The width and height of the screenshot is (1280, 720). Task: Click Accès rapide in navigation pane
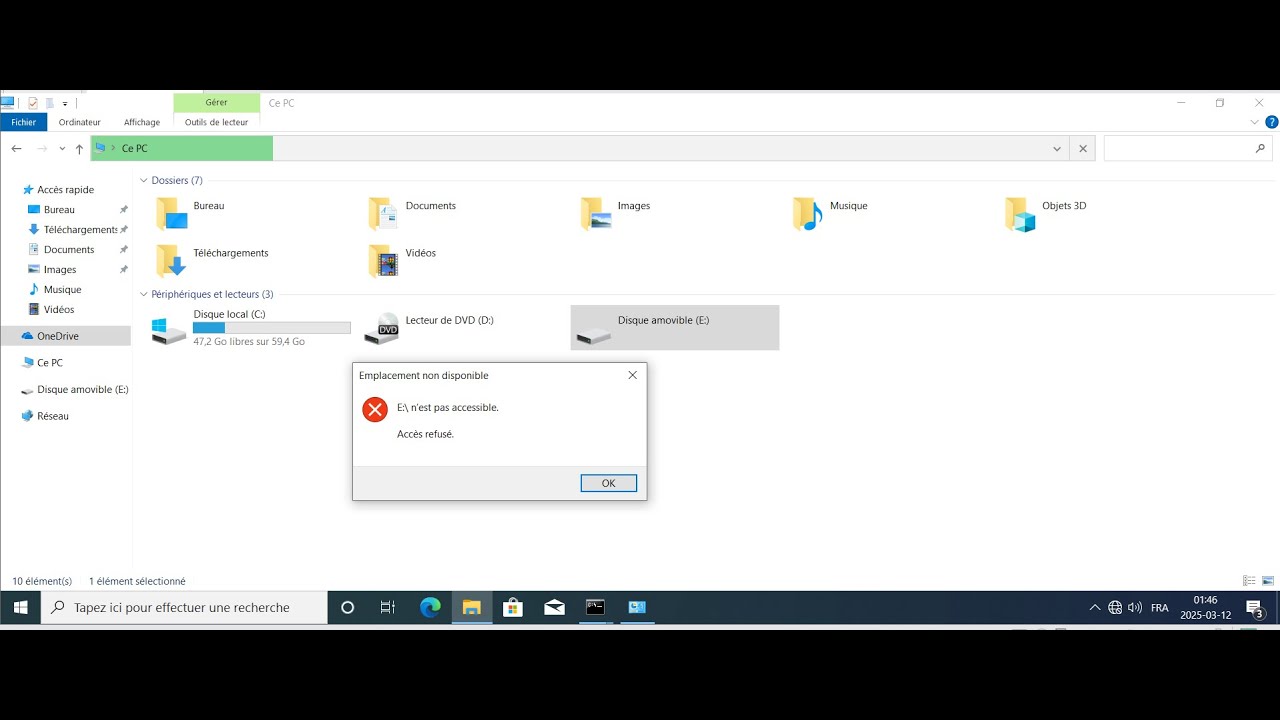(x=65, y=189)
